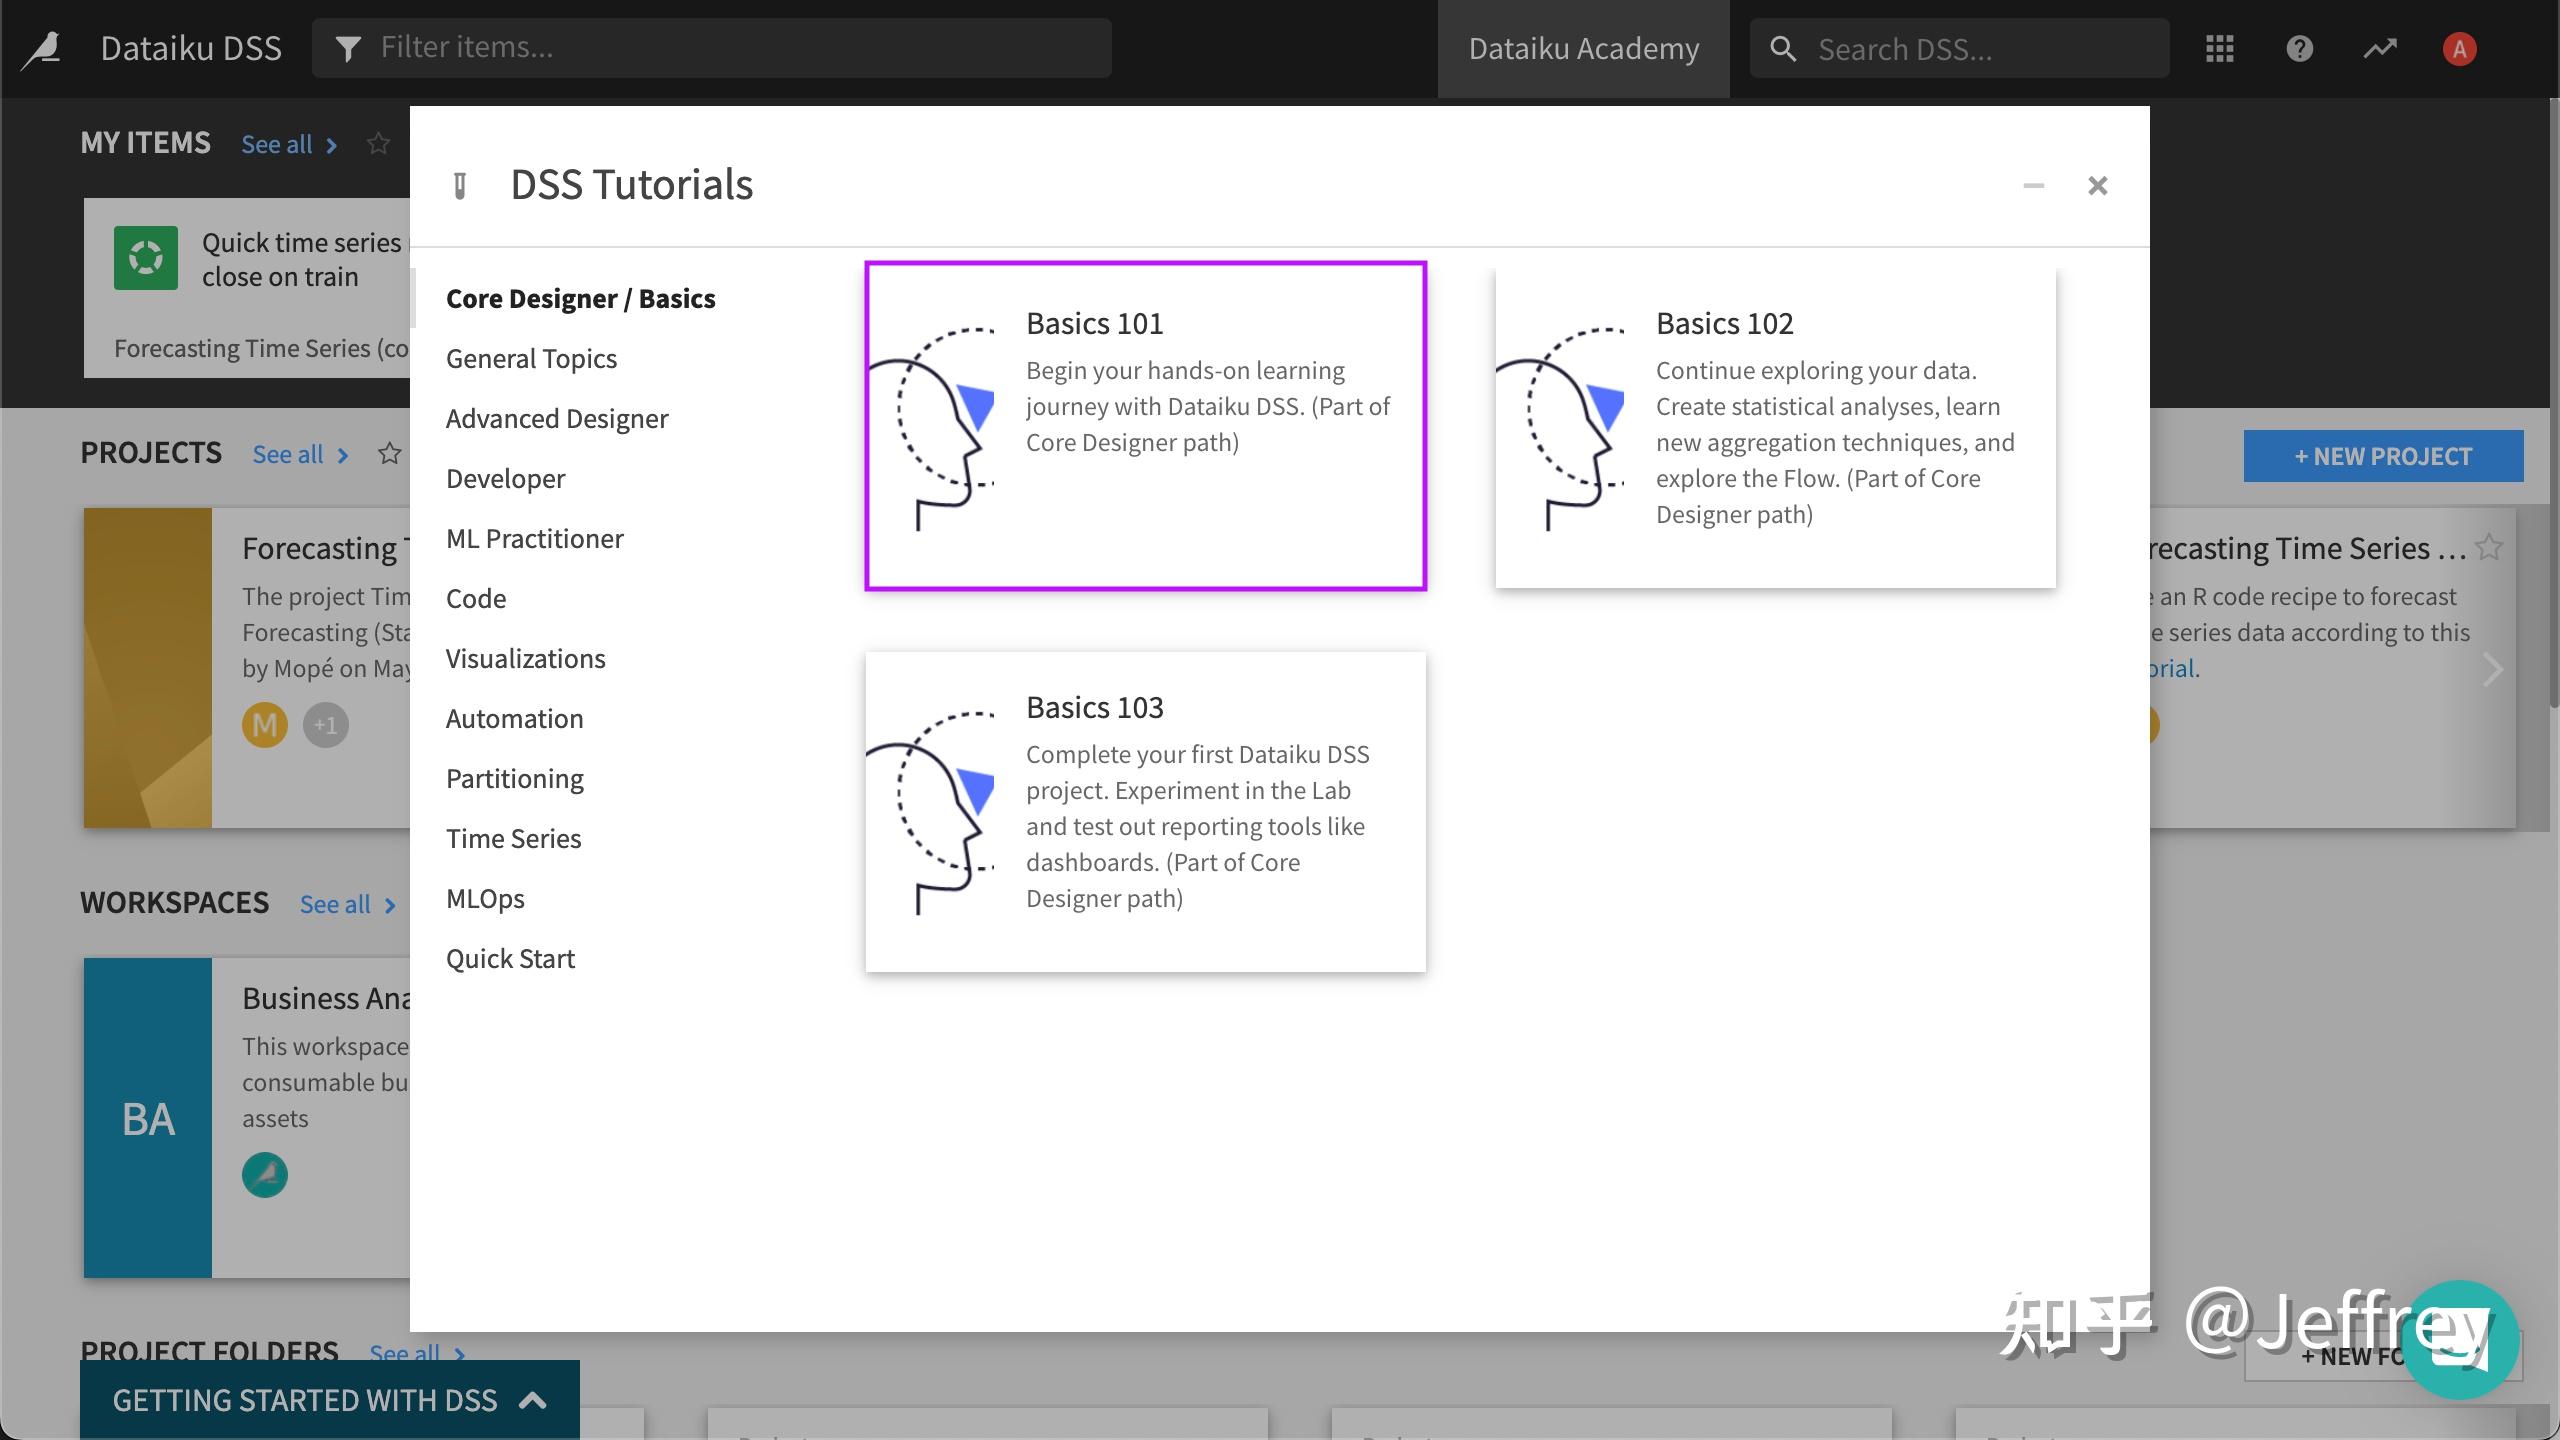Open the user profile avatar A
This screenshot has width=2560, height=1440.
tap(2459, 49)
